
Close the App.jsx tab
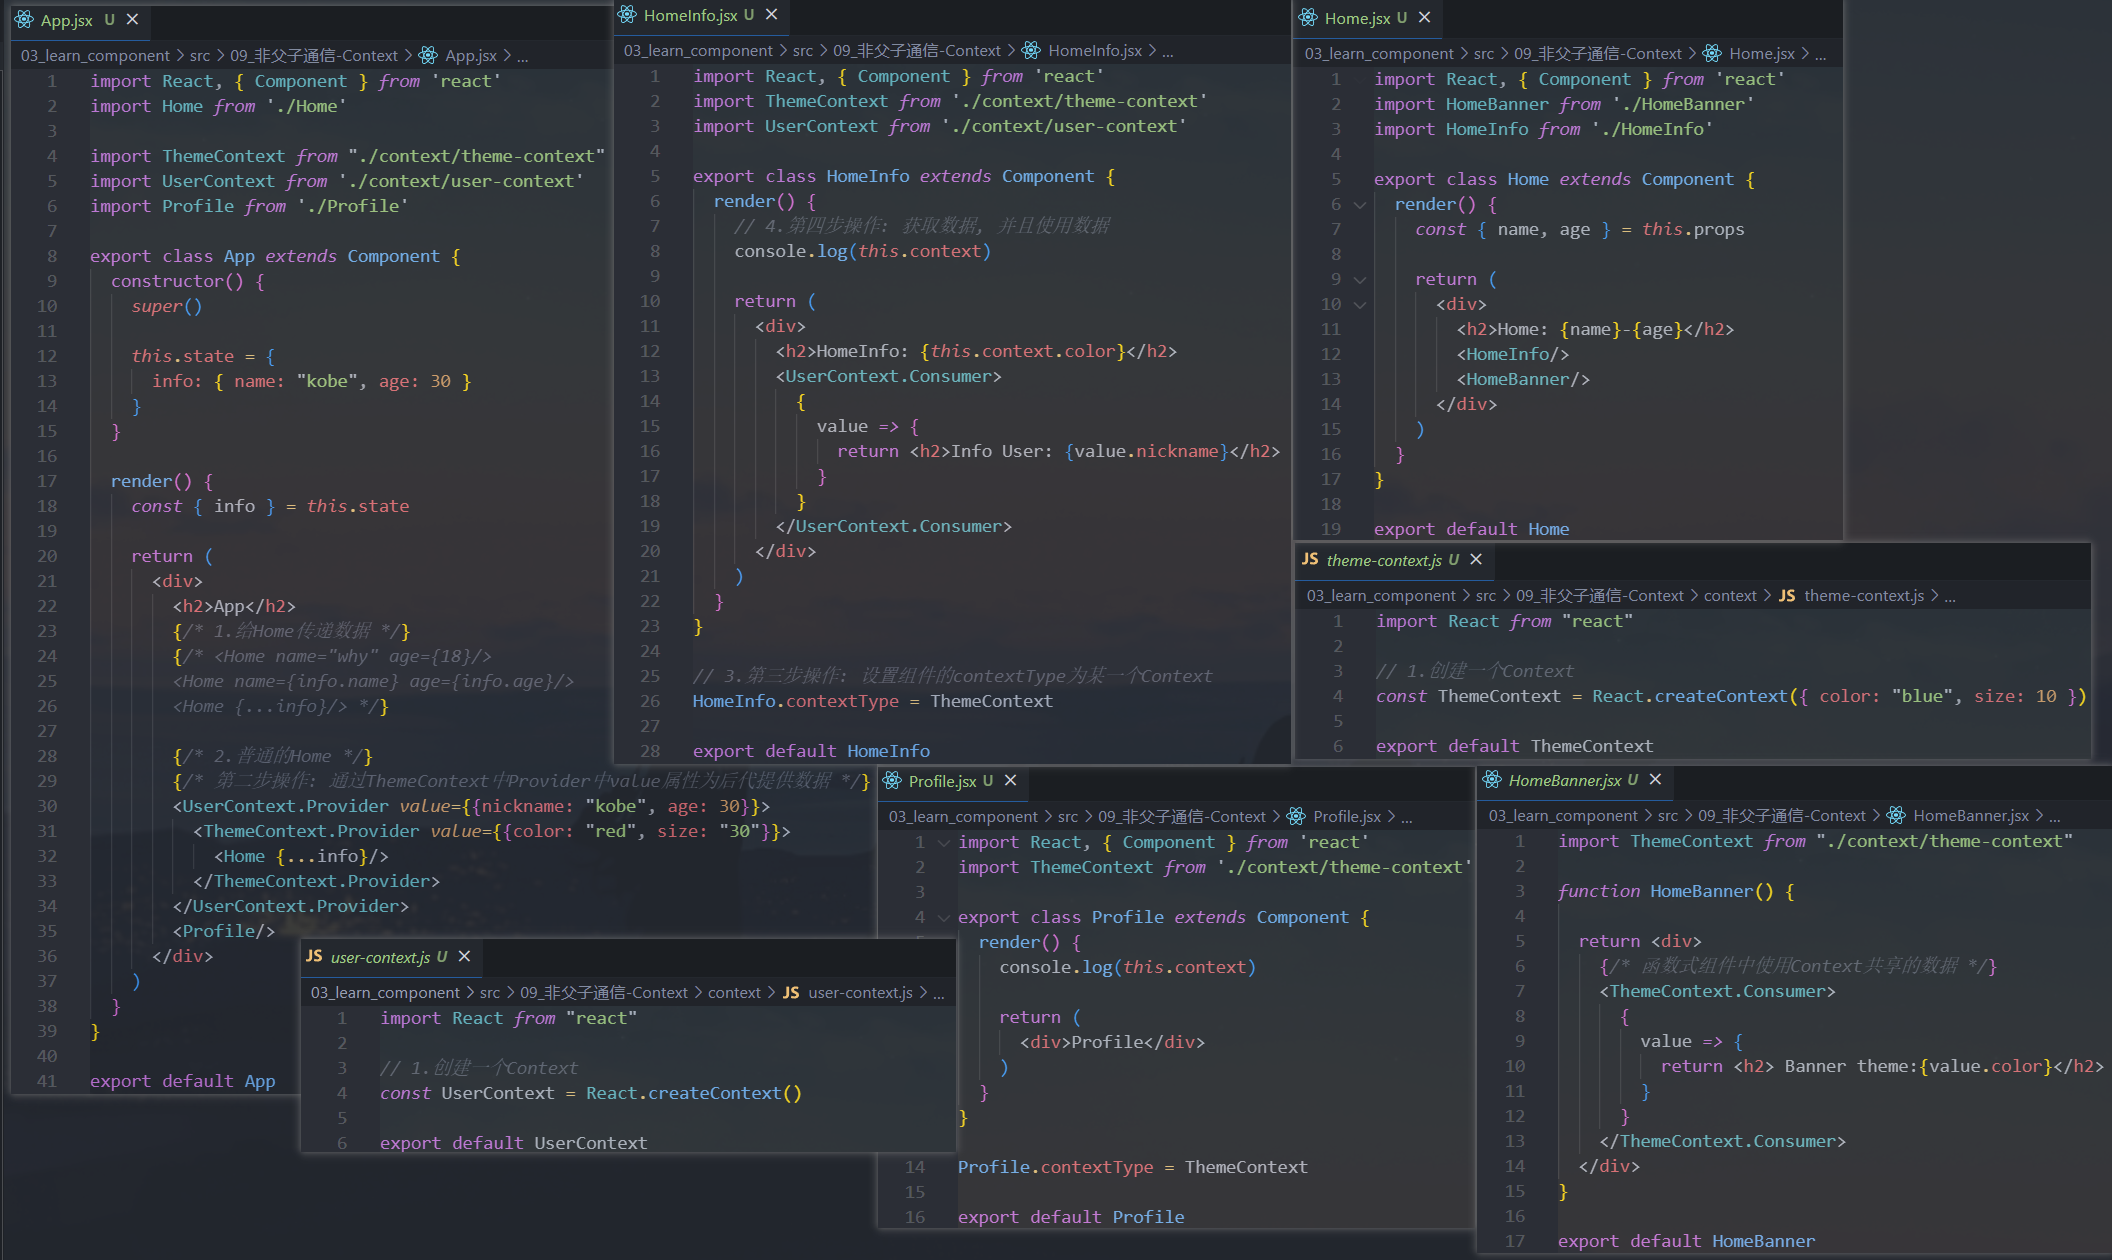[x=132, y=19]
